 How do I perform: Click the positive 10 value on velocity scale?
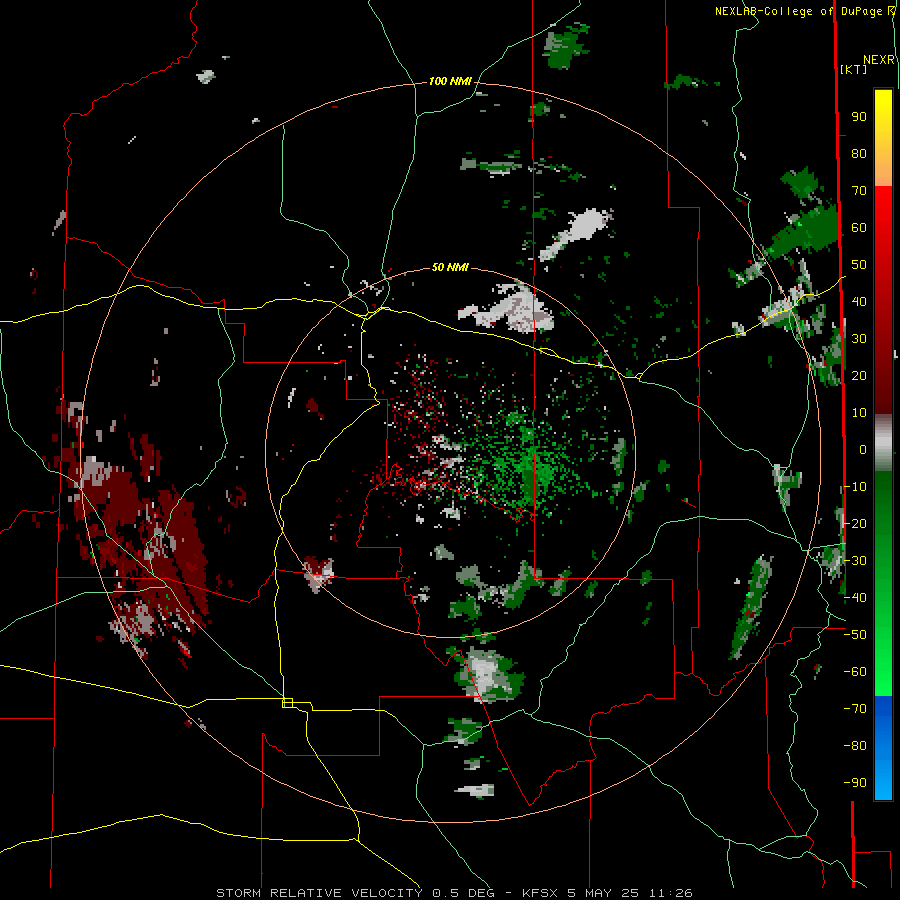859,413
